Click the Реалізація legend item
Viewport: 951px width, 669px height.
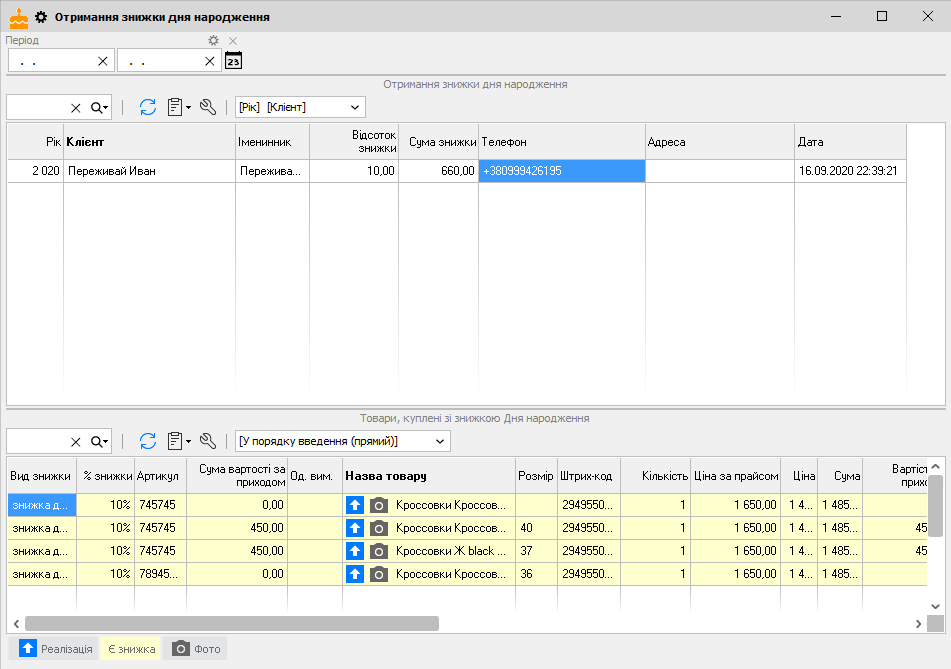coord(57,649)
